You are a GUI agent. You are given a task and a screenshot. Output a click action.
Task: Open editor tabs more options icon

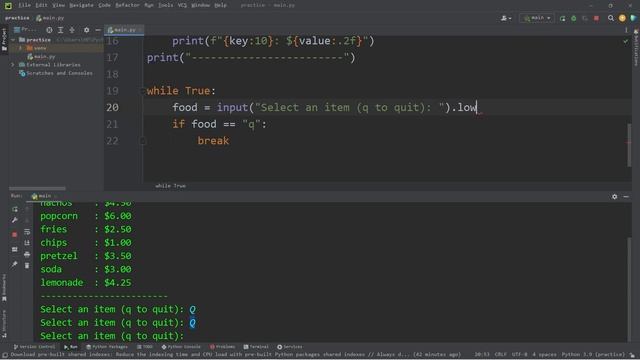pyautogui.click(x=626, y=30)
